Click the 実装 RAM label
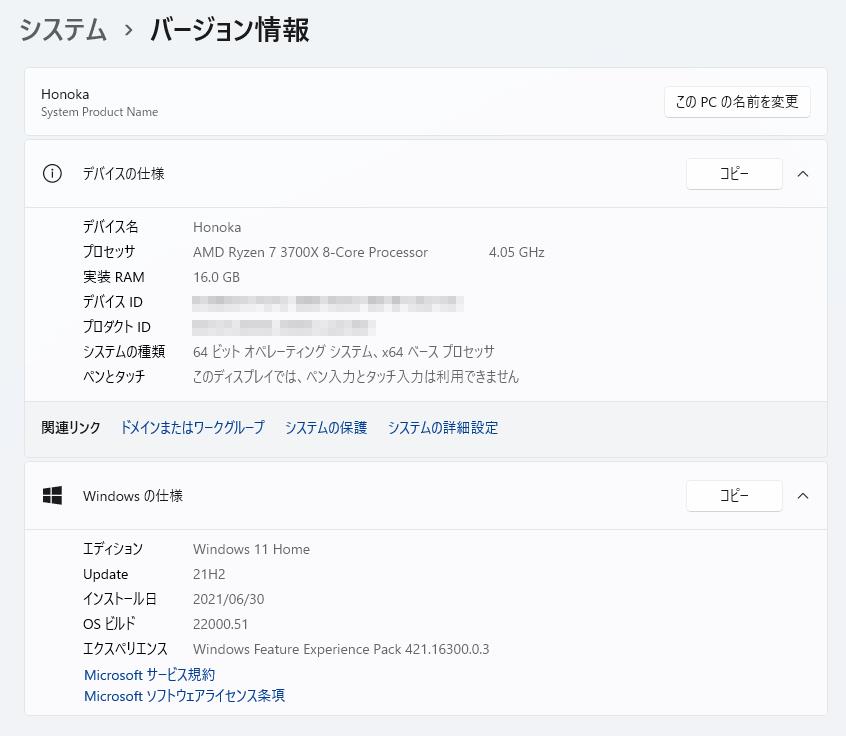The height and width of the screenshot is (736, 846). click(x=114, y=277)
